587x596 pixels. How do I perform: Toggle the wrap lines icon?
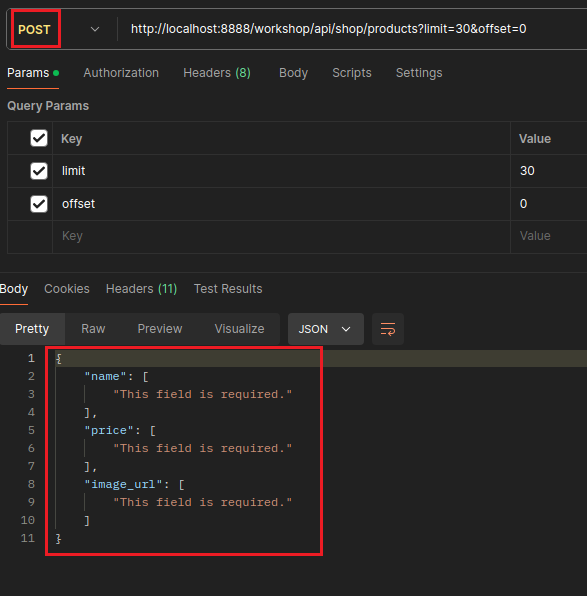pyautogui.click(x=388, y=329)
